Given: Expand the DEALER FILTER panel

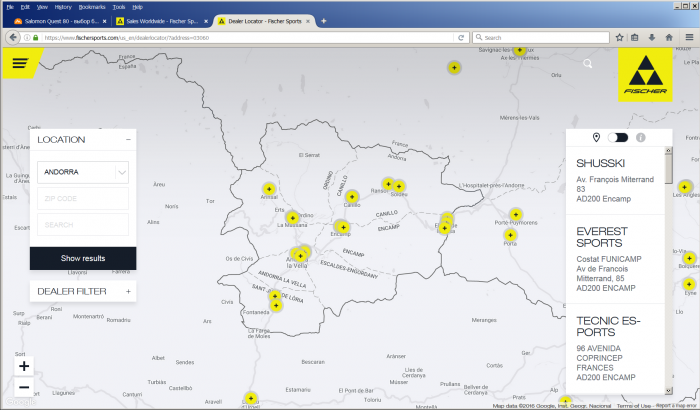Looking at the screenshot, I should pyautogui.click(x=128, y=292).
